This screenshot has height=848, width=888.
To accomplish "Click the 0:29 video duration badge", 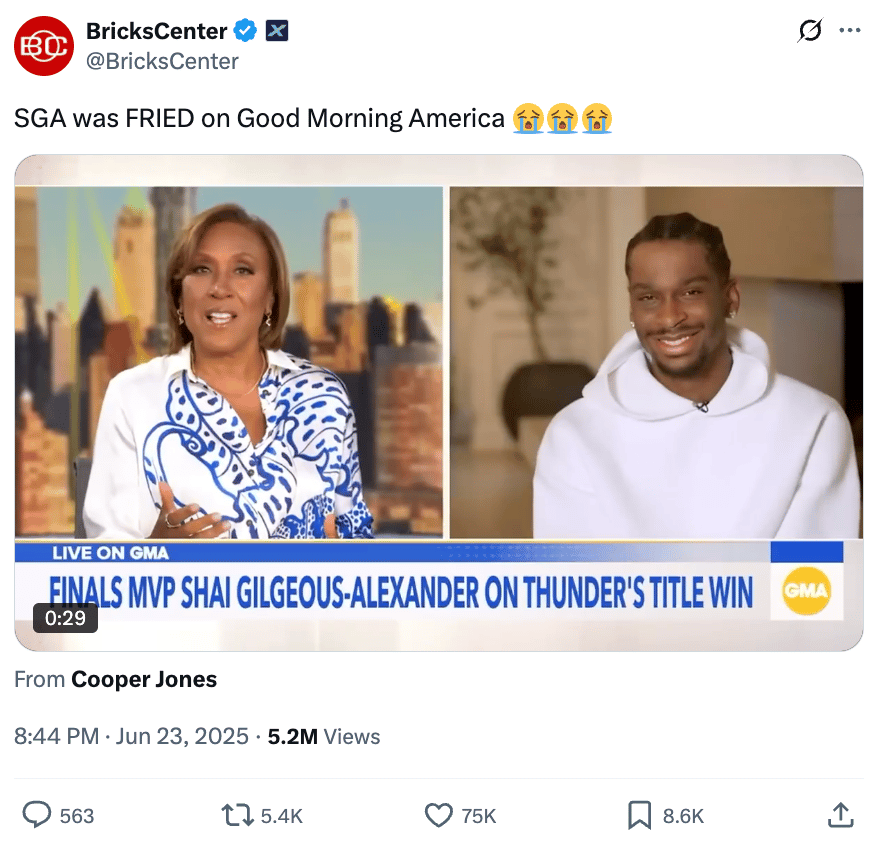I will pyautogui.click(x=65, y=618).
